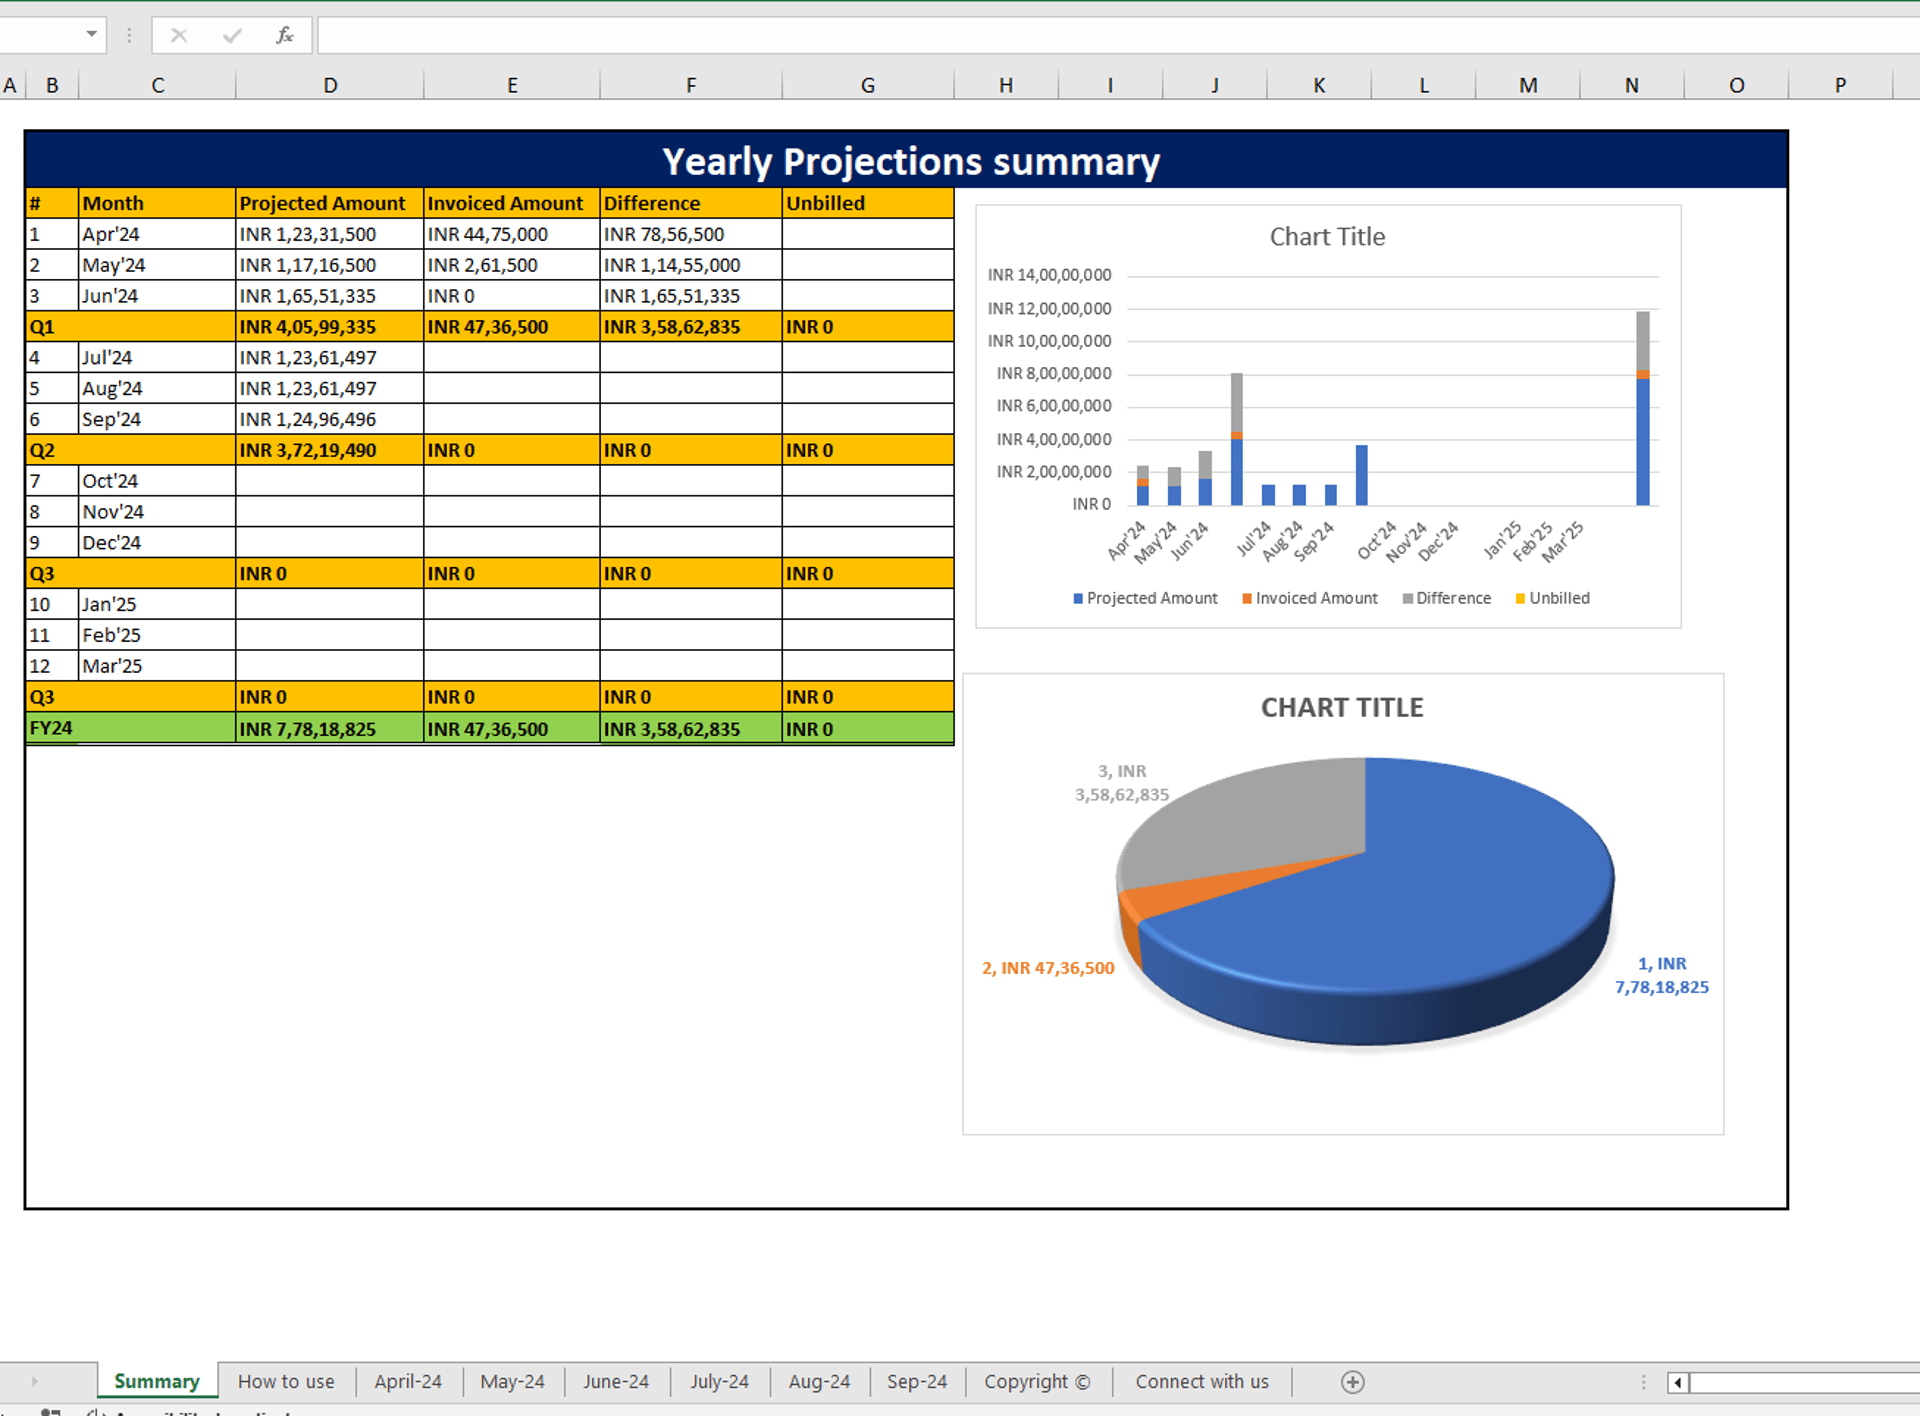The height and width of the screenshot is (1416, 1920).
Task: Click the blue Projected Amount legend swatch
Action: pos(1078,598)
